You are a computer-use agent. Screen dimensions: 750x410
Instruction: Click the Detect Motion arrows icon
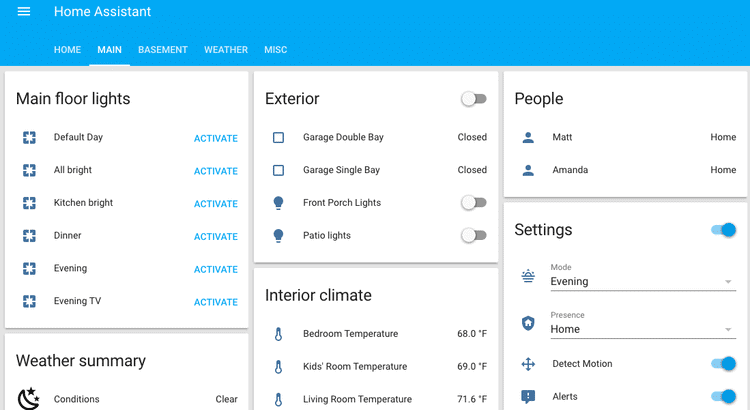pos(528,364)
